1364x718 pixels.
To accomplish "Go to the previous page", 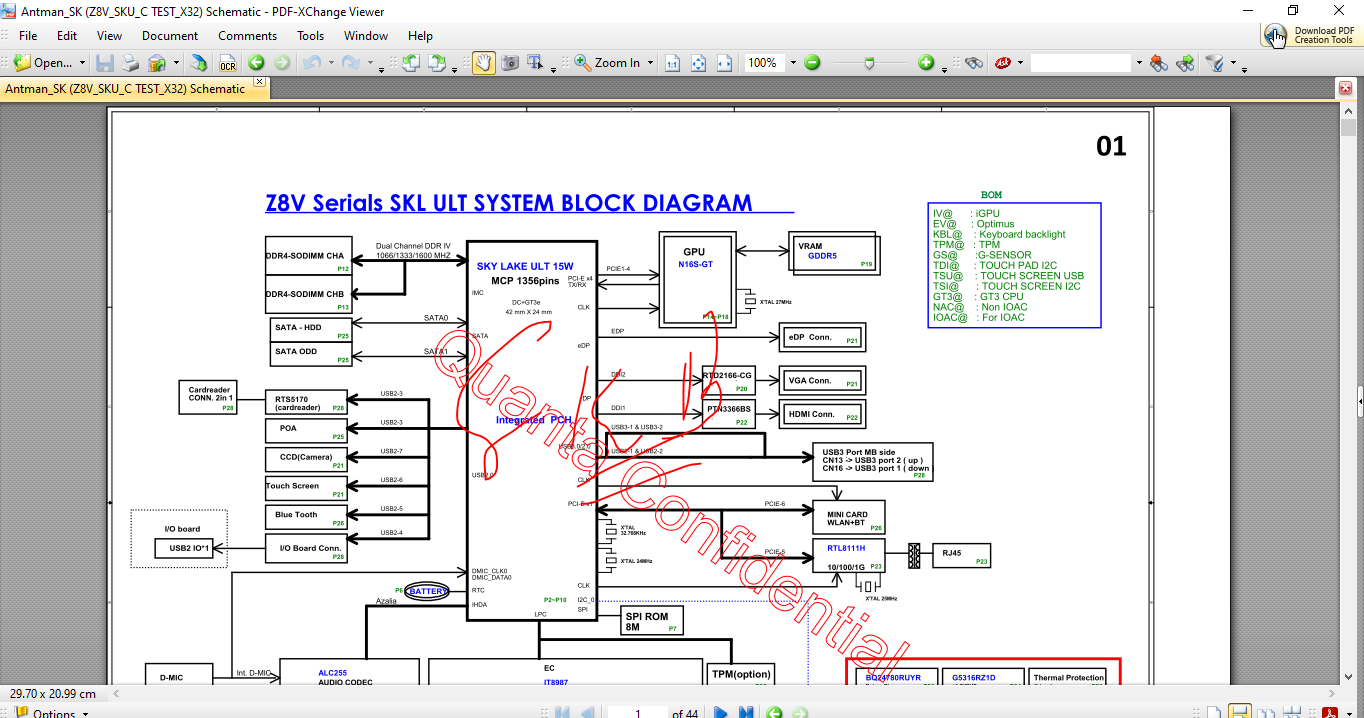I will 587,713.
